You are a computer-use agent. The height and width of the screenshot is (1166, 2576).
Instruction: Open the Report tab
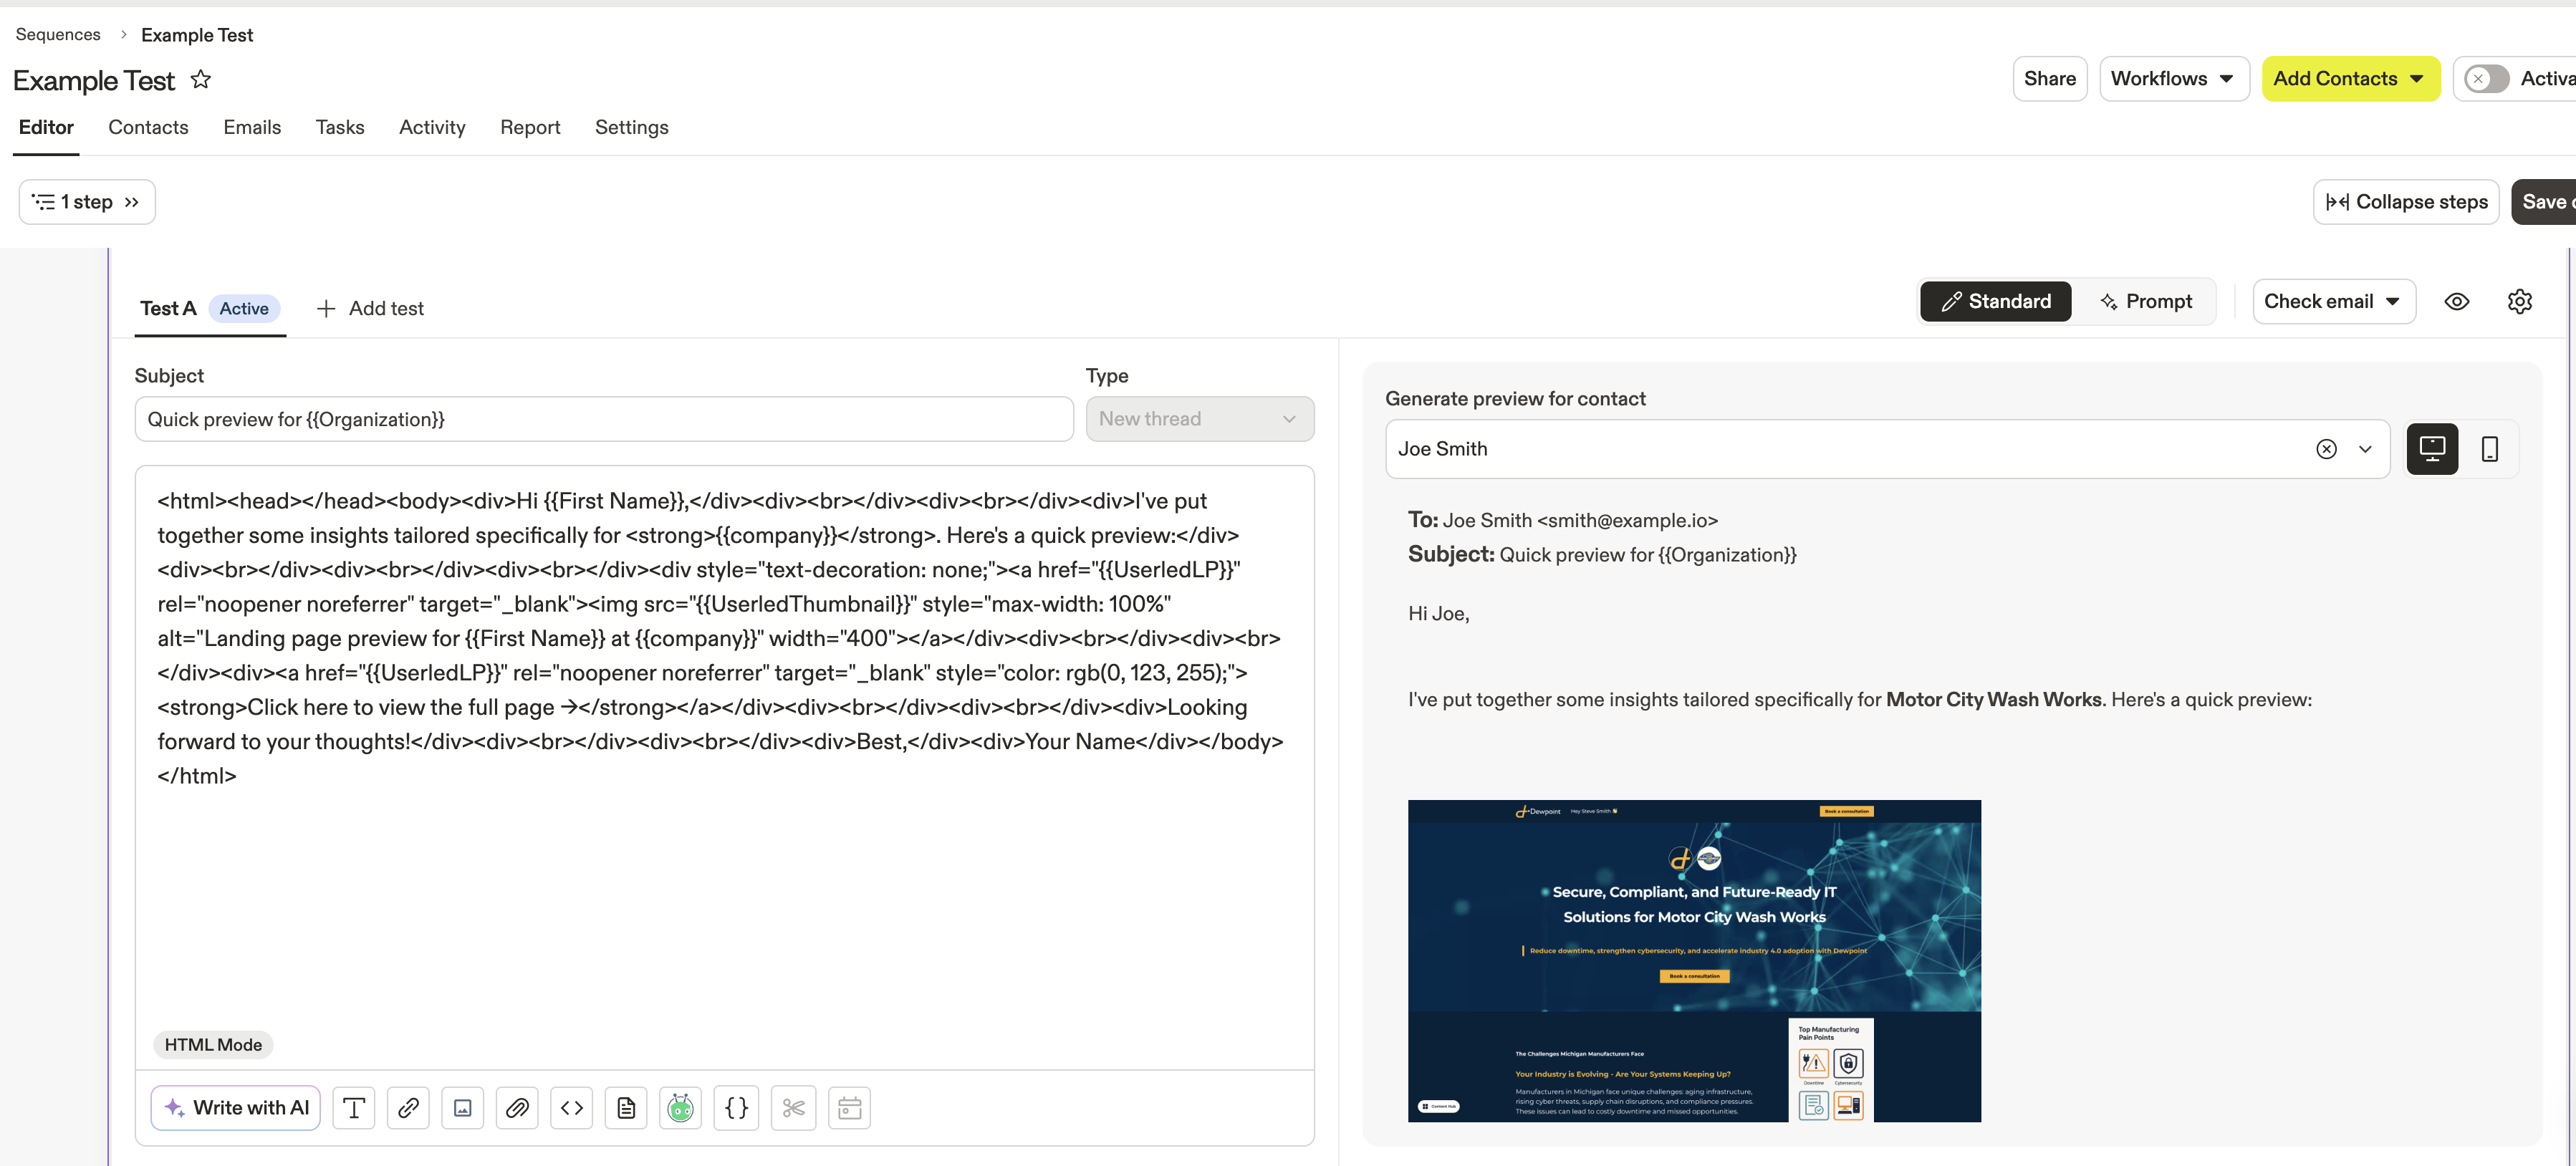coord(530,128)
